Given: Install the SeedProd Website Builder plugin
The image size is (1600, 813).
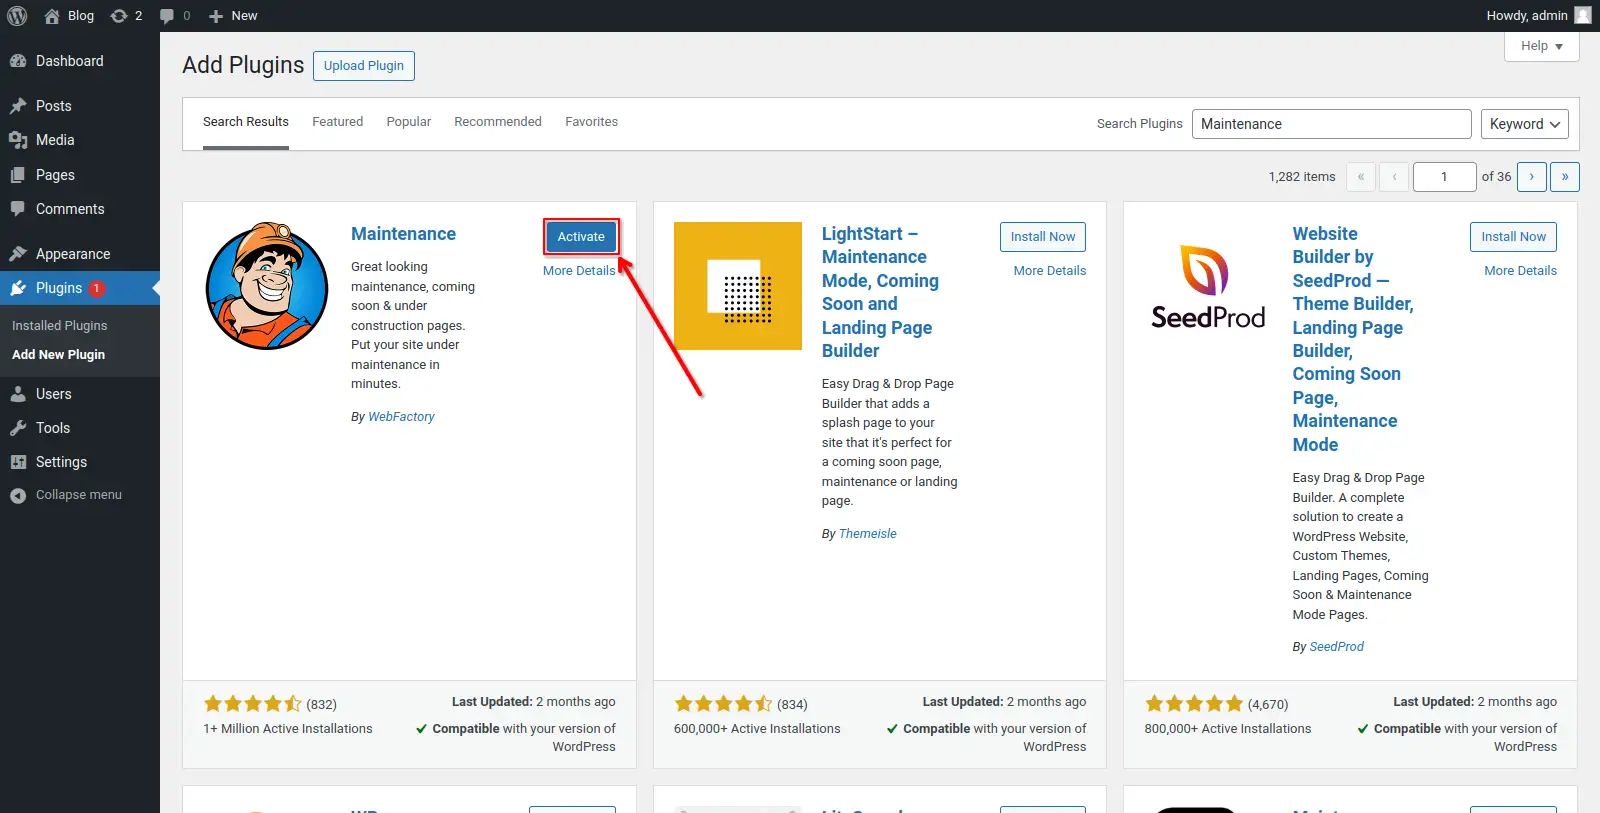Looking at the screenshot, I should pyautogui.click(x=1513, y=237).
